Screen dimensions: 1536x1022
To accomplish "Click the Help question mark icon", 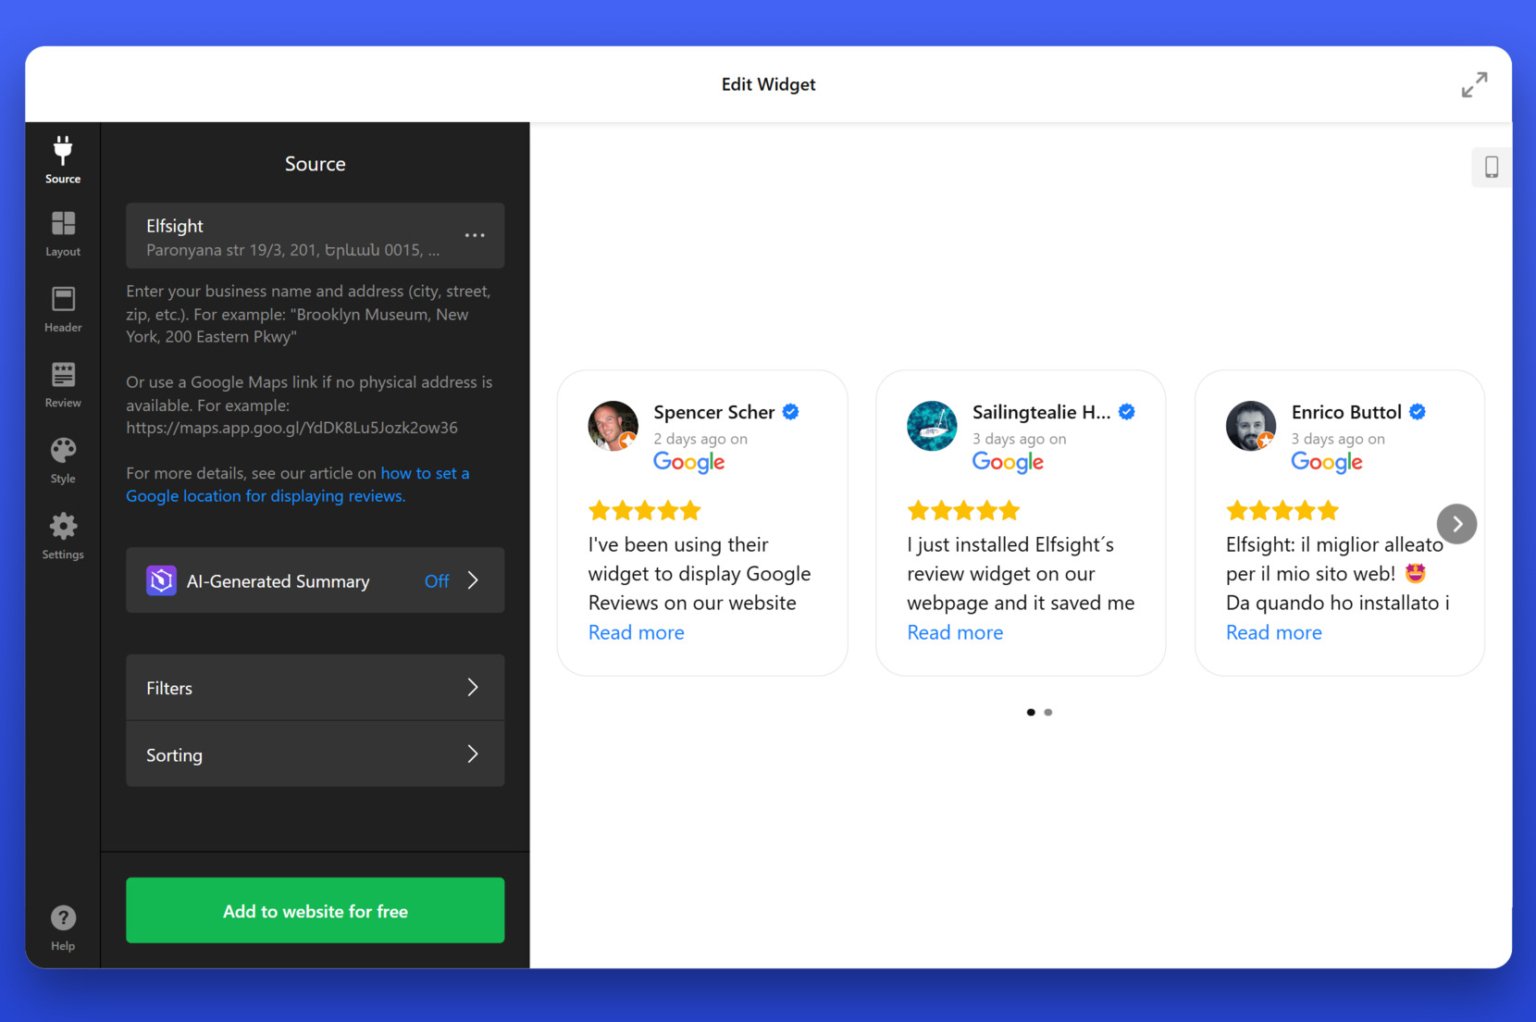I will (62, 916).
